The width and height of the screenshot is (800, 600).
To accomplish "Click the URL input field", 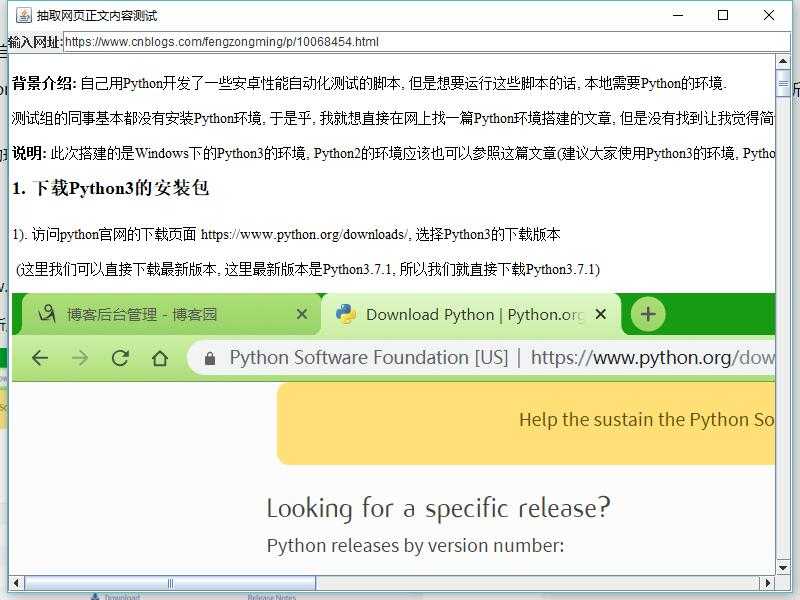I will (427, 42).
